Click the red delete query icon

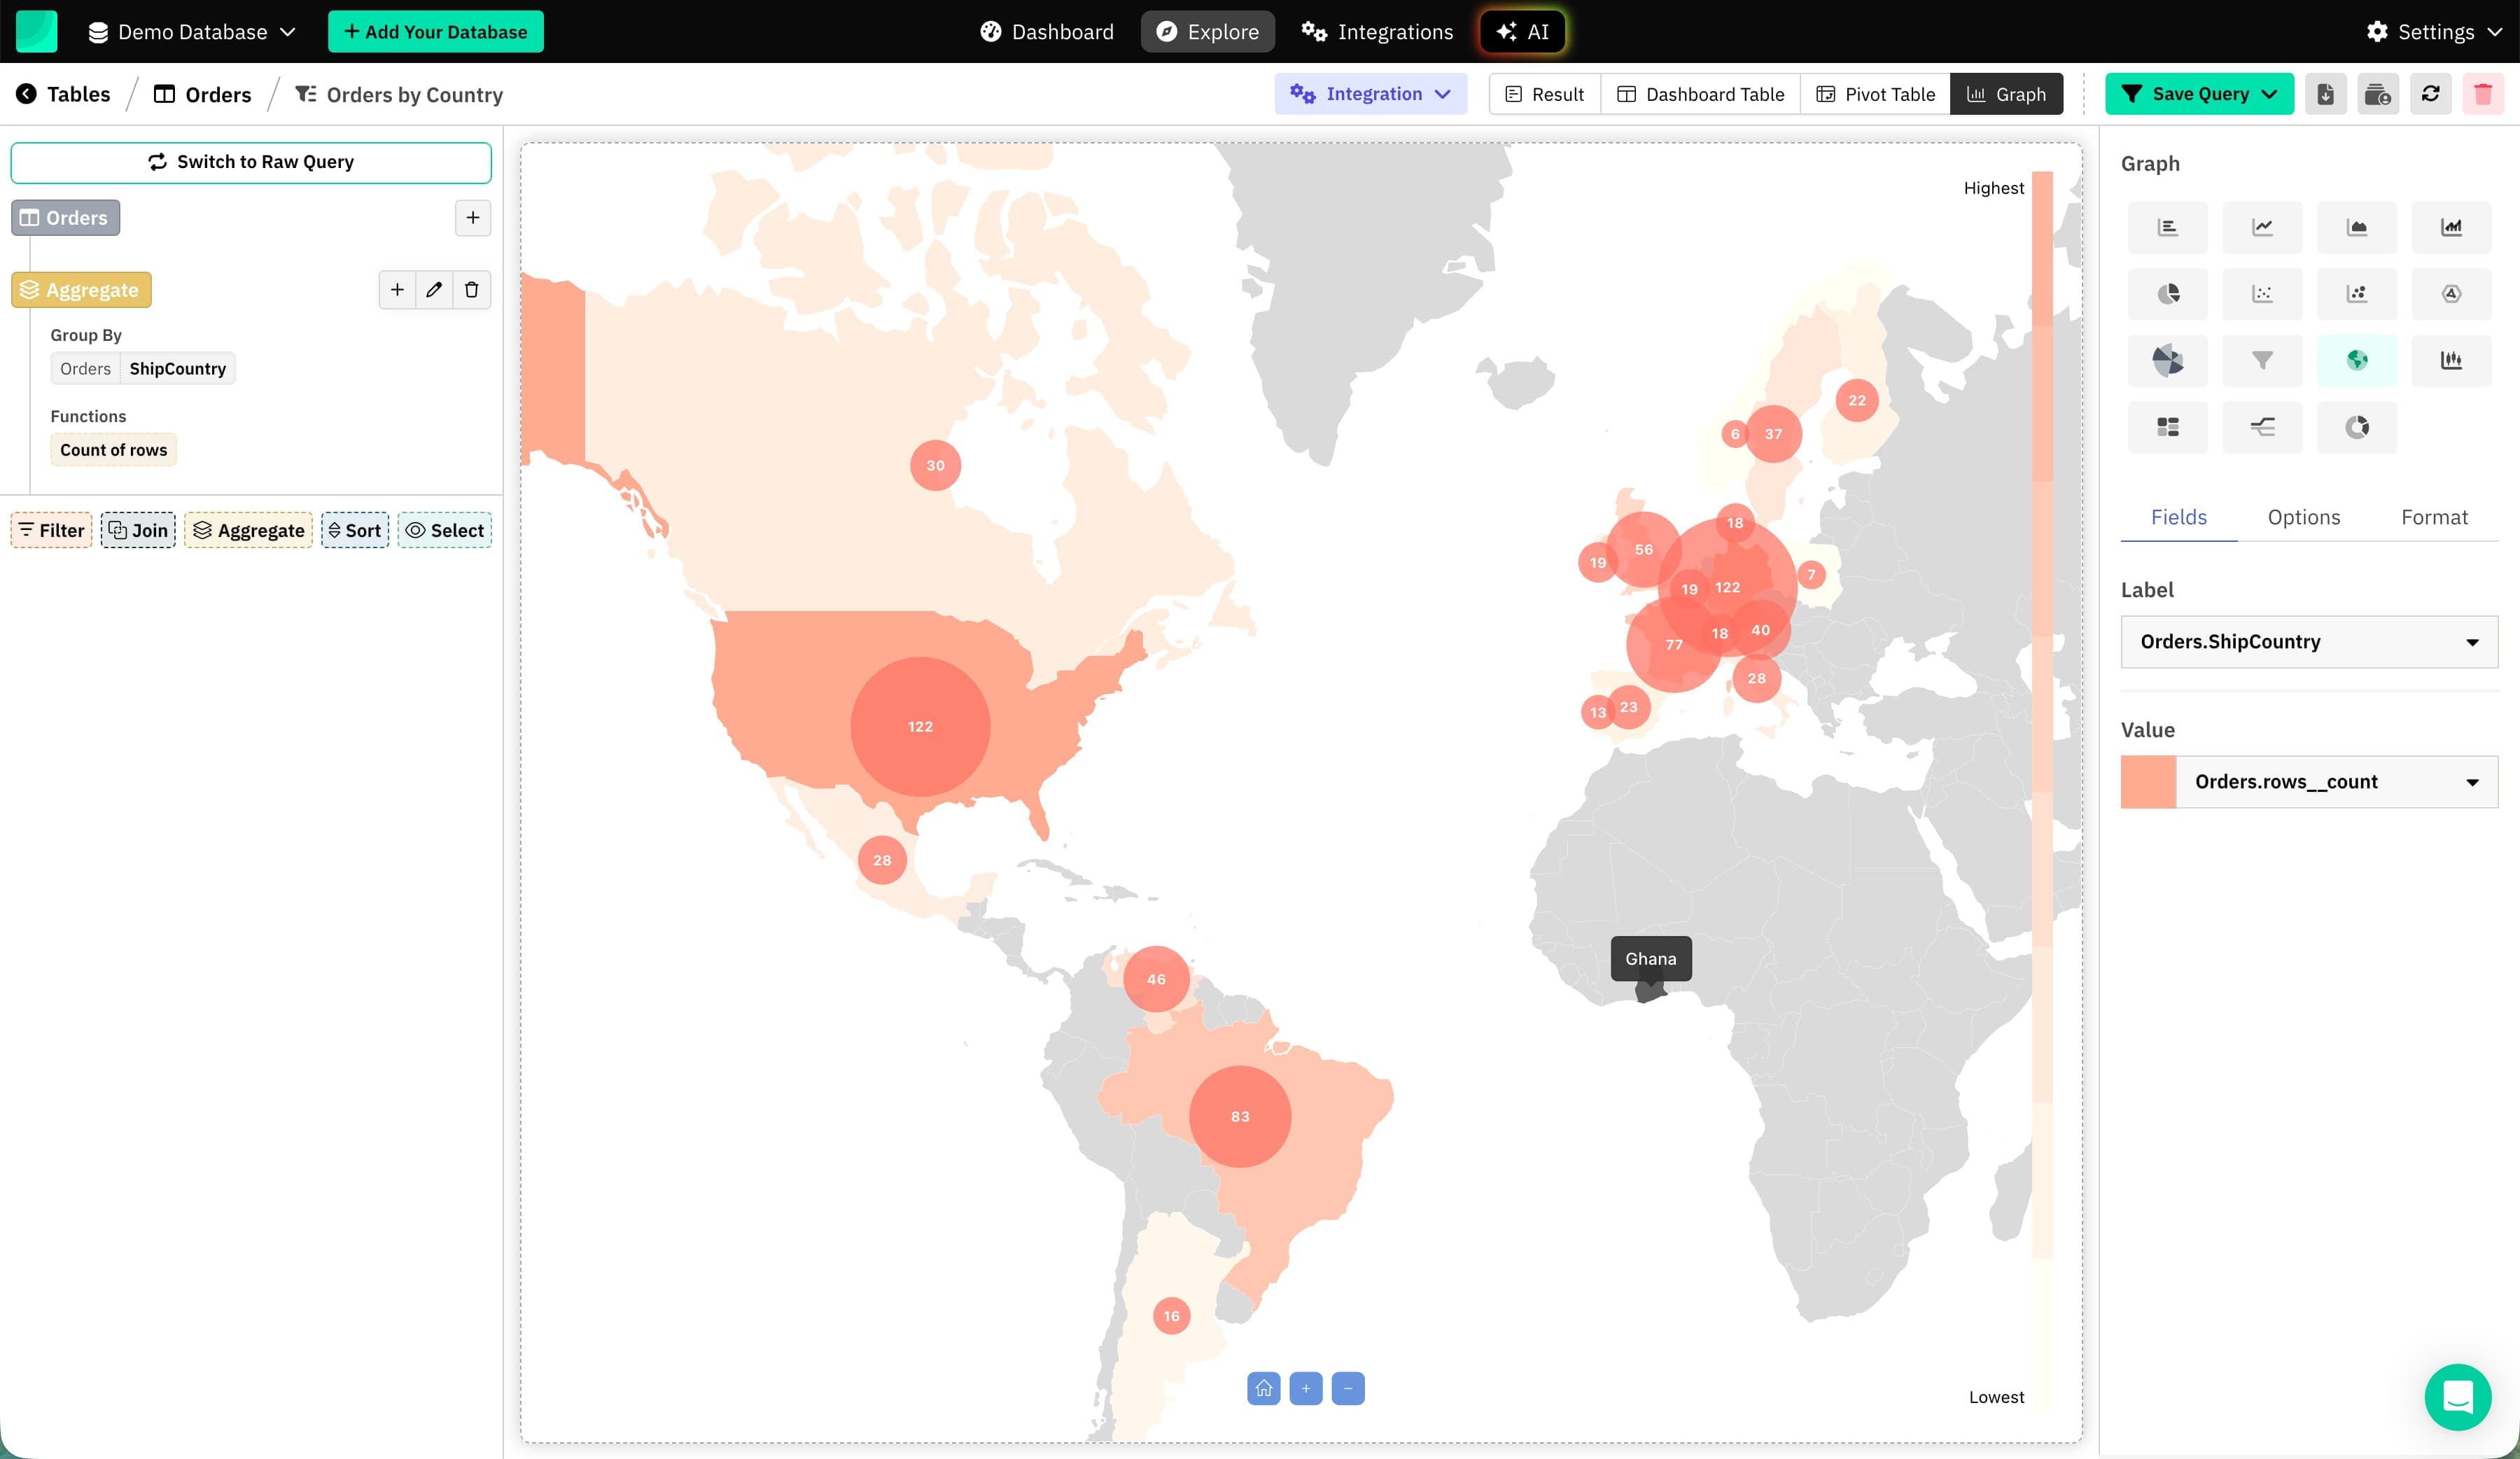(2482, 94)
